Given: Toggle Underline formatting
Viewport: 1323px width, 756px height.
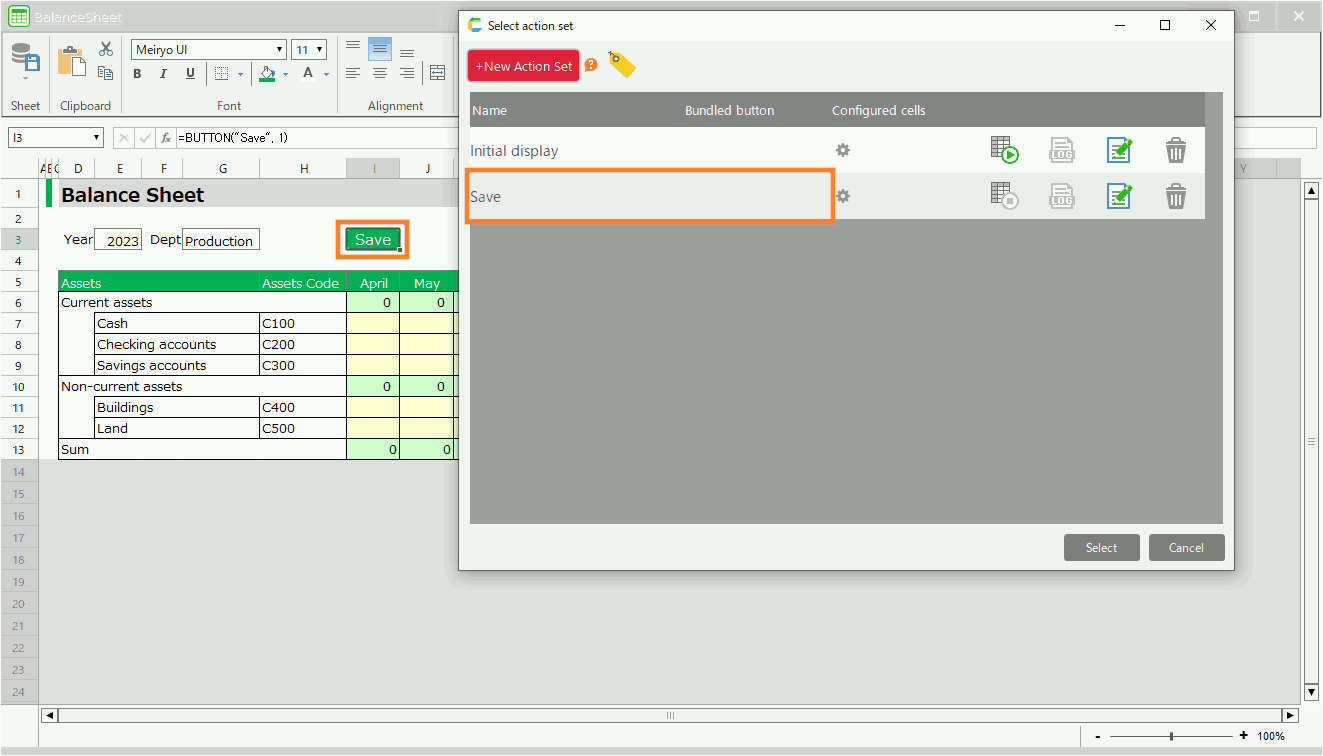Looking at the screenshot, I should [190, 74].
